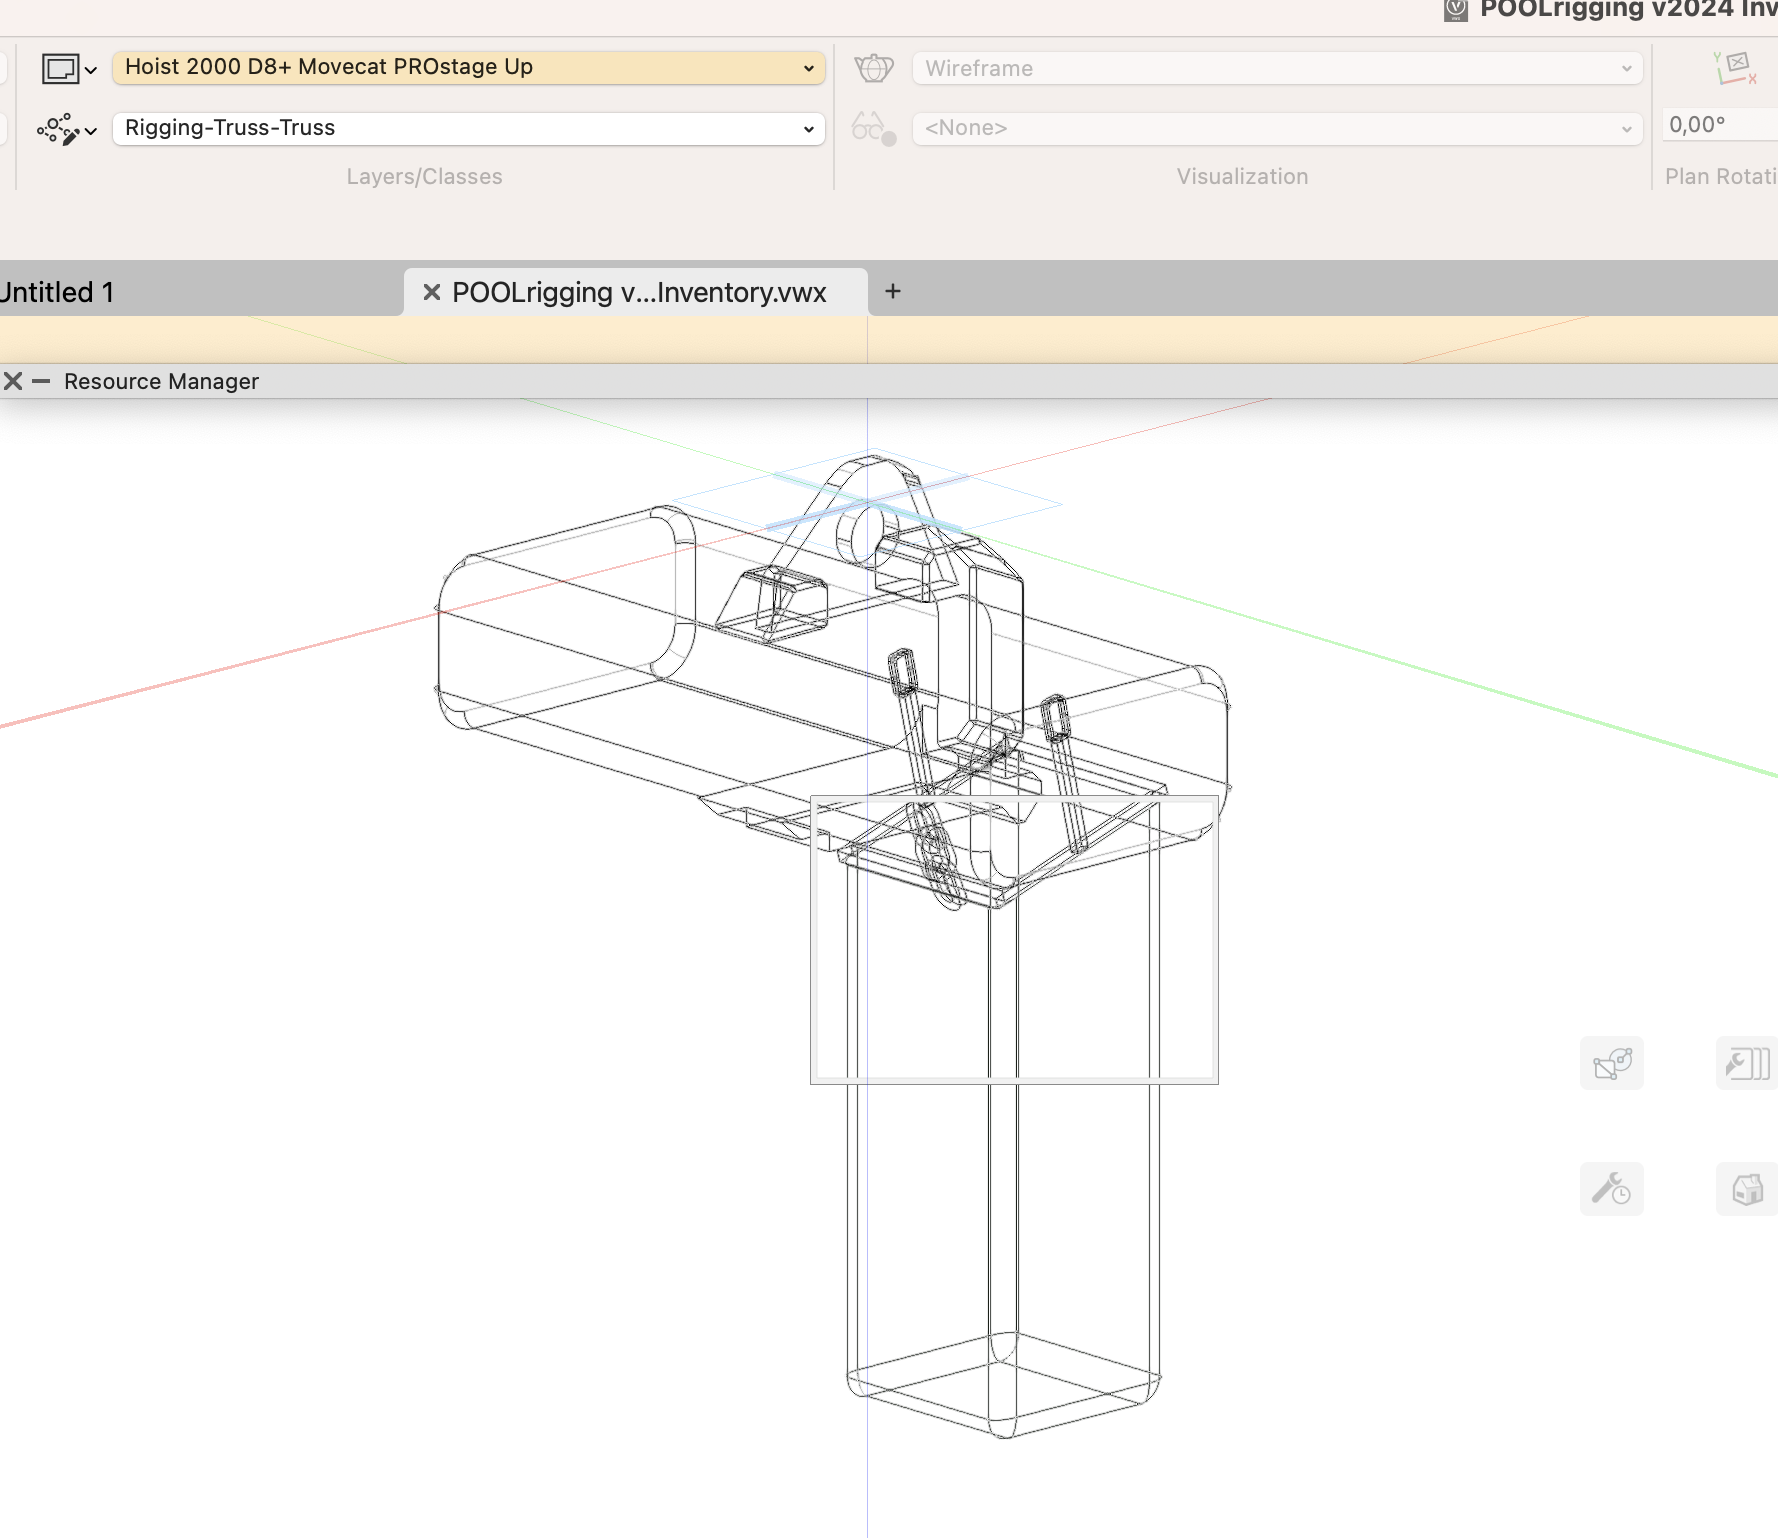Click the wrench-with-pages tool sets icon
The height and width of the screenshot is (1538, 1778).
[1746, 1063]
